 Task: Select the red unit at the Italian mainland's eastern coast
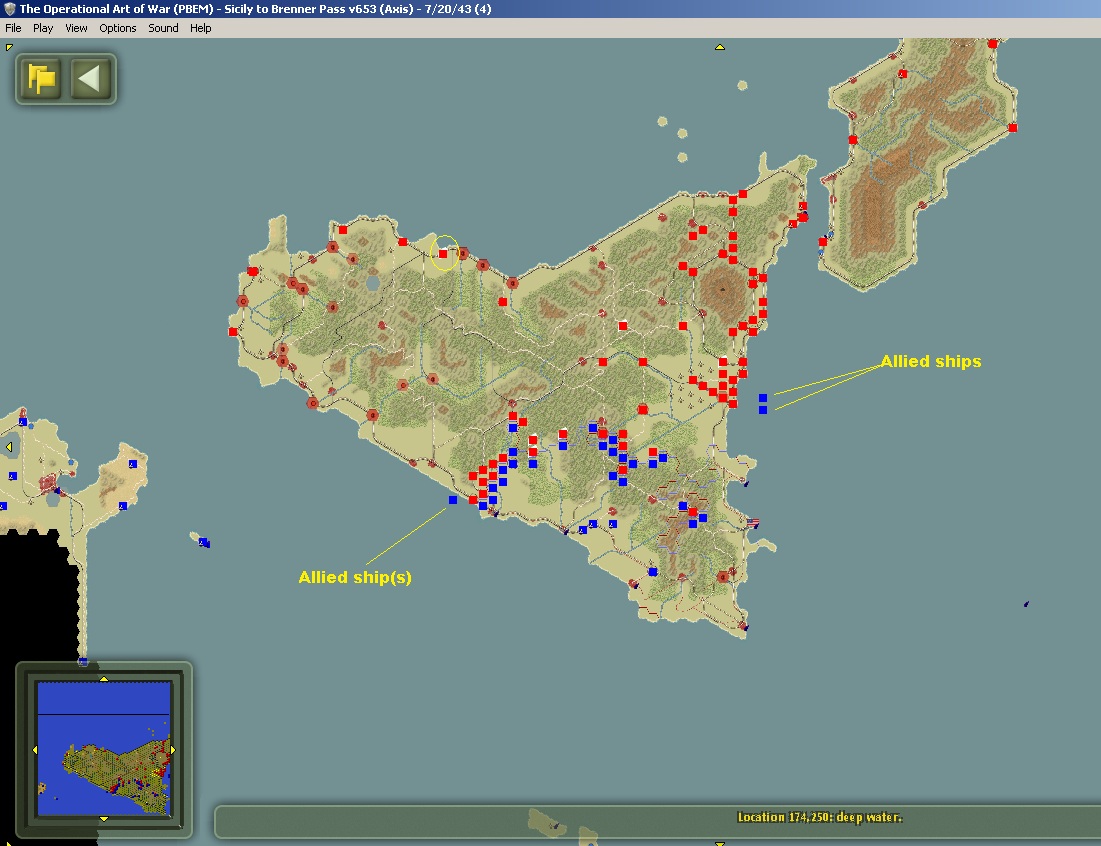1013,128
